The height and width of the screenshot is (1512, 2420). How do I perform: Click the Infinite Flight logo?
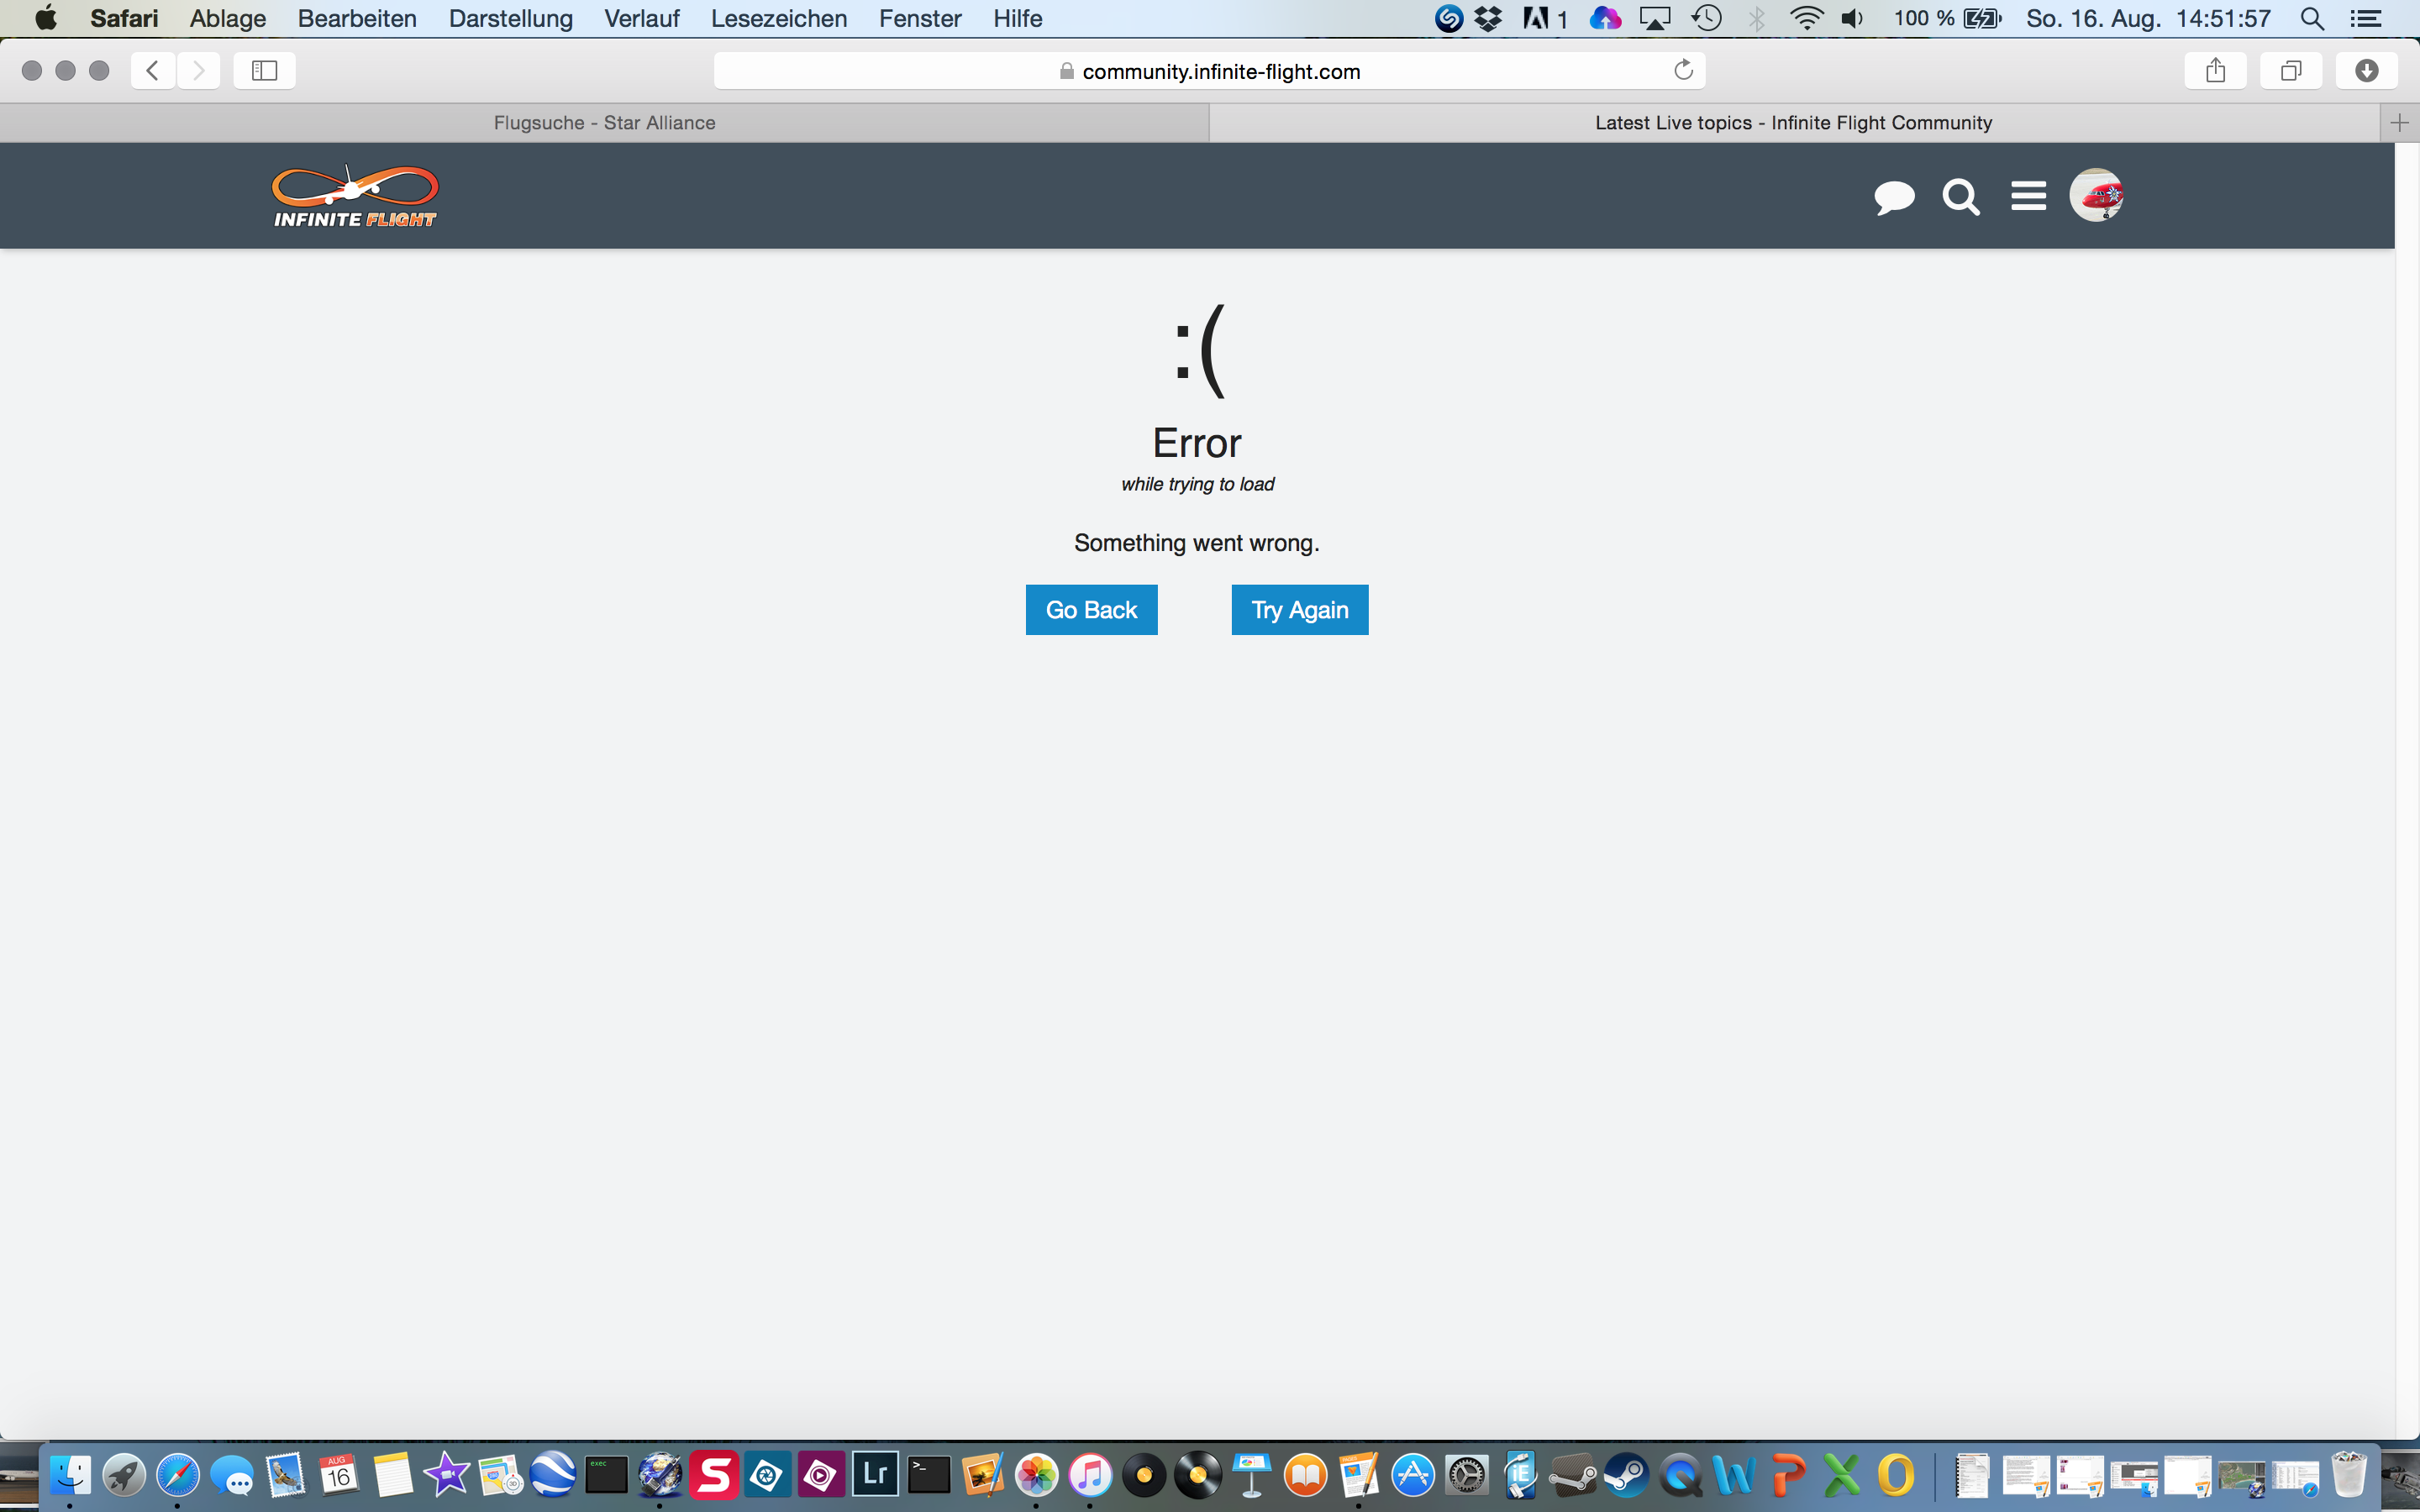click(355, 196)
